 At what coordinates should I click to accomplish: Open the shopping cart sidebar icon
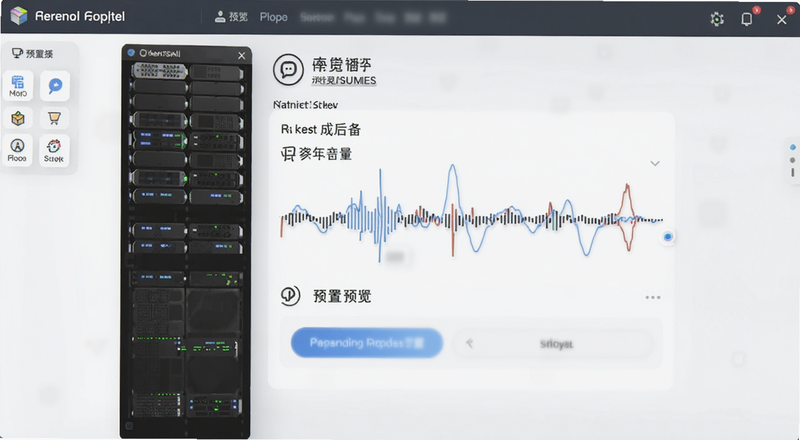[x=54, y=118]
